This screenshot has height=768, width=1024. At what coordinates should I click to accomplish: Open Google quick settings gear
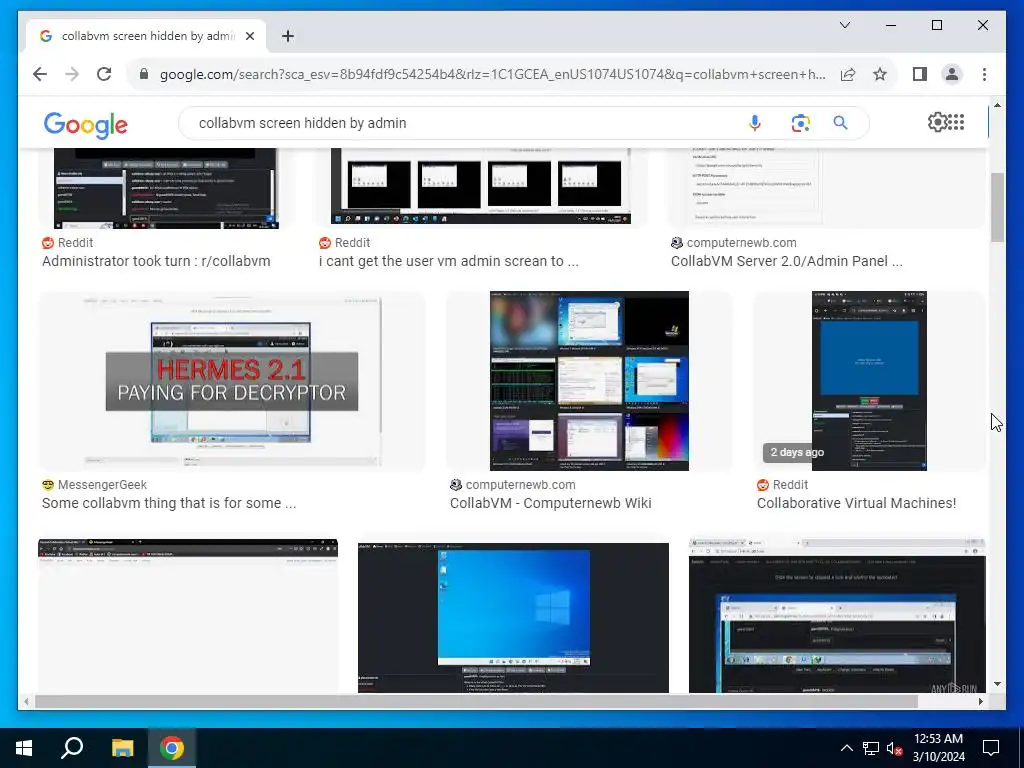(937, 122)
